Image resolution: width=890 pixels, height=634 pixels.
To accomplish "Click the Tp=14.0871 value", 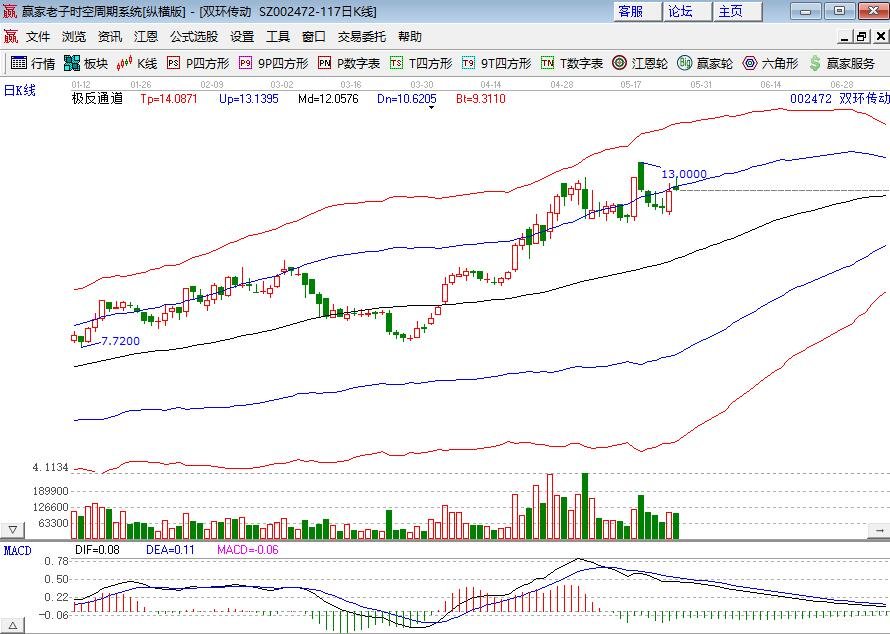I will coord(169,99).
